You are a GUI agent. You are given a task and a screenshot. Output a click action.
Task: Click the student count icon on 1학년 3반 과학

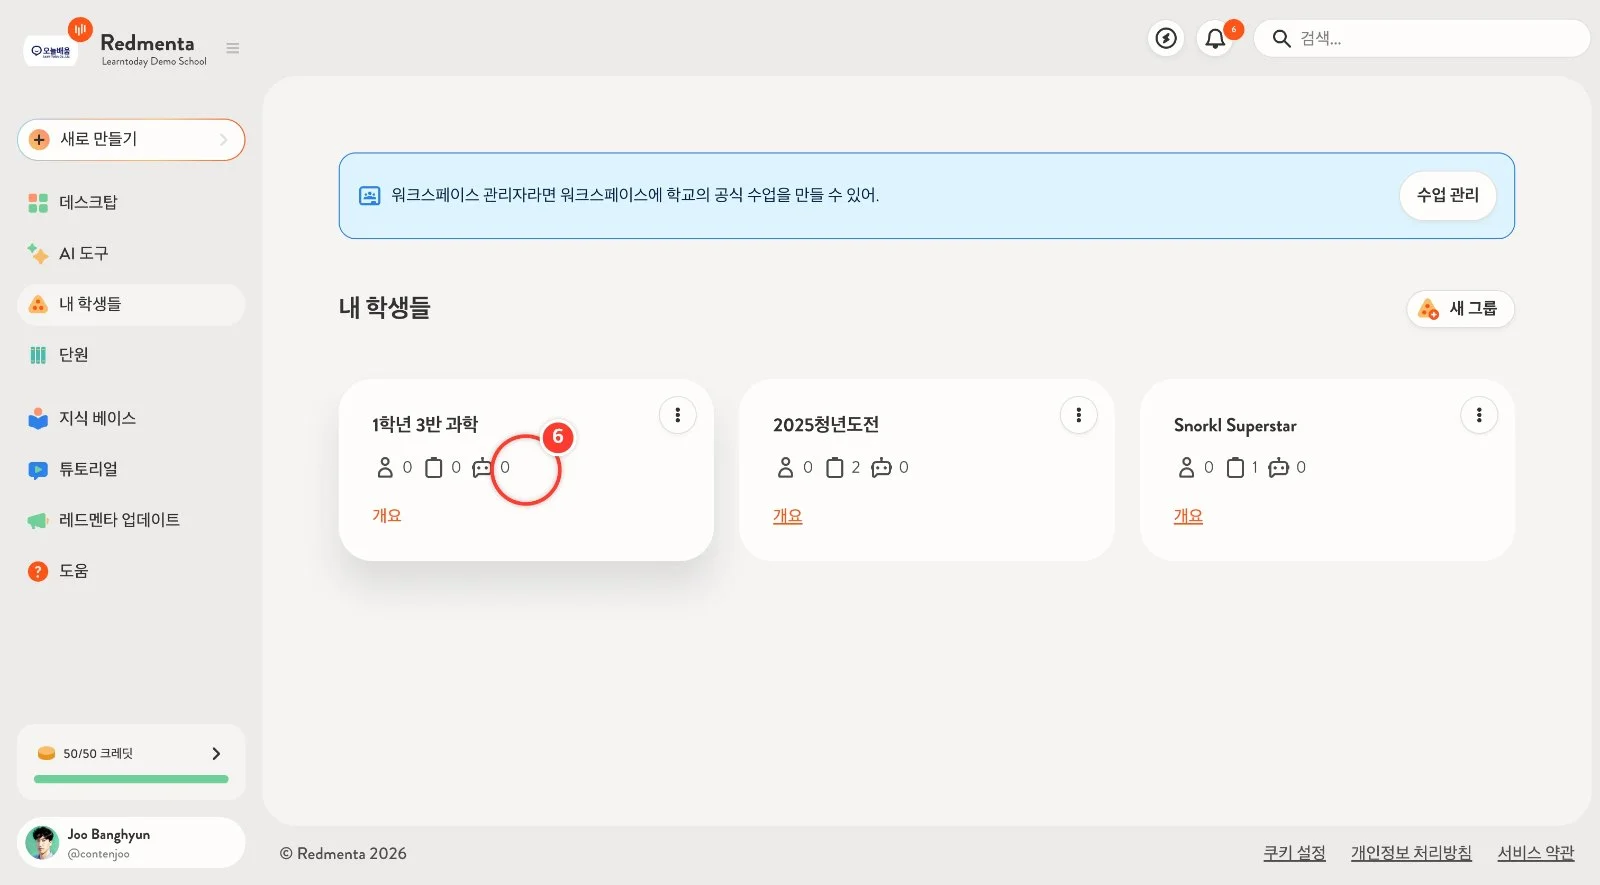(x=385, y=467)
